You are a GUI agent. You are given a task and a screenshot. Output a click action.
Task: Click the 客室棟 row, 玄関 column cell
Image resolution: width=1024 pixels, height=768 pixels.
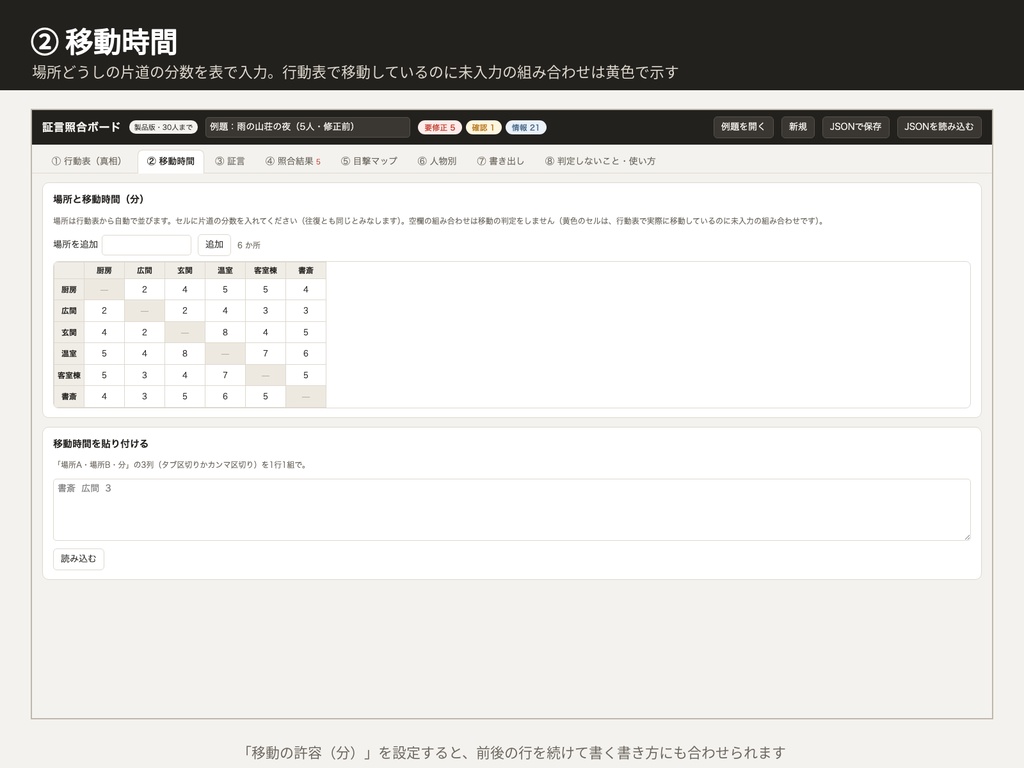pos(185,375)
